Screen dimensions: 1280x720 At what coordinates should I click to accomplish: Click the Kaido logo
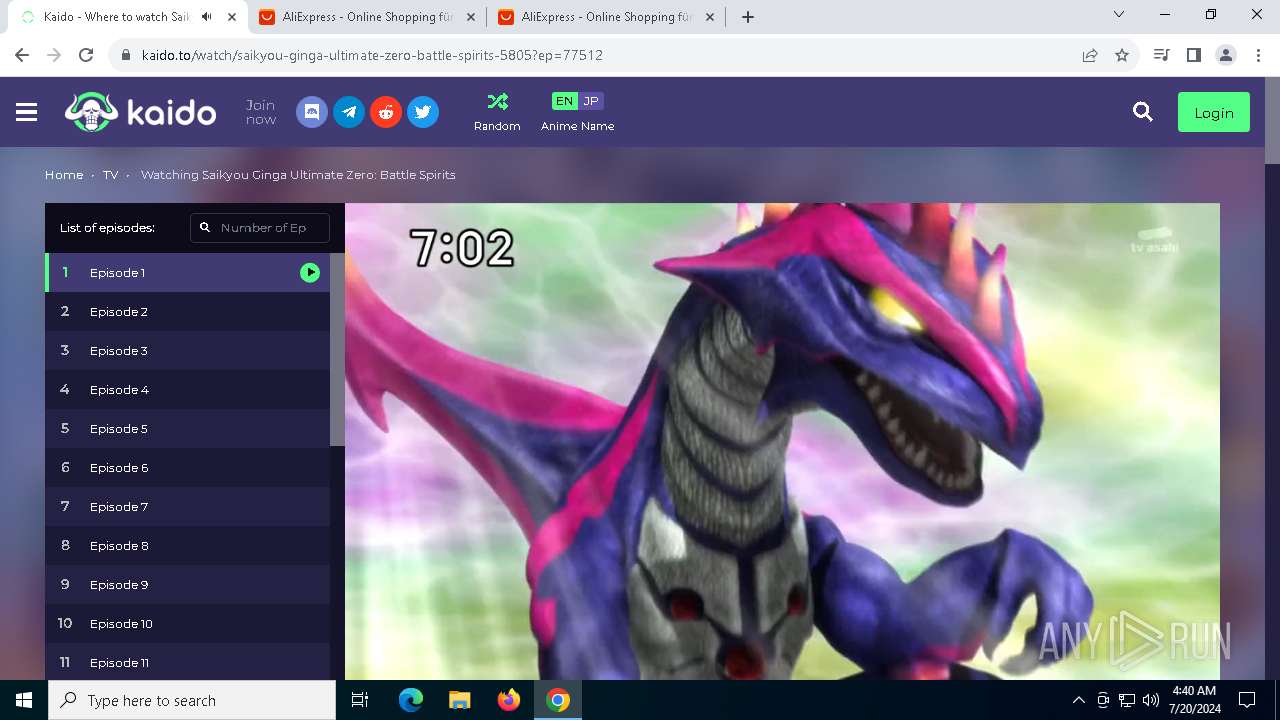[x=140, y=112]
